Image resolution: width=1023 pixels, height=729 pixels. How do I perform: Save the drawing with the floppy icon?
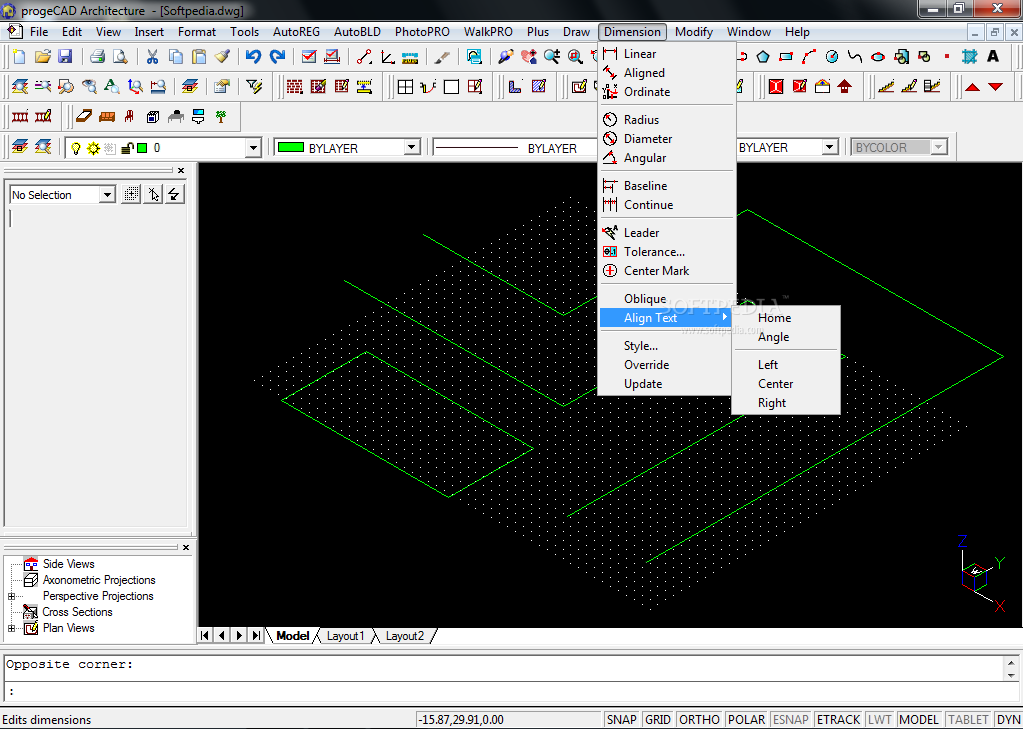tap(65, 57)
